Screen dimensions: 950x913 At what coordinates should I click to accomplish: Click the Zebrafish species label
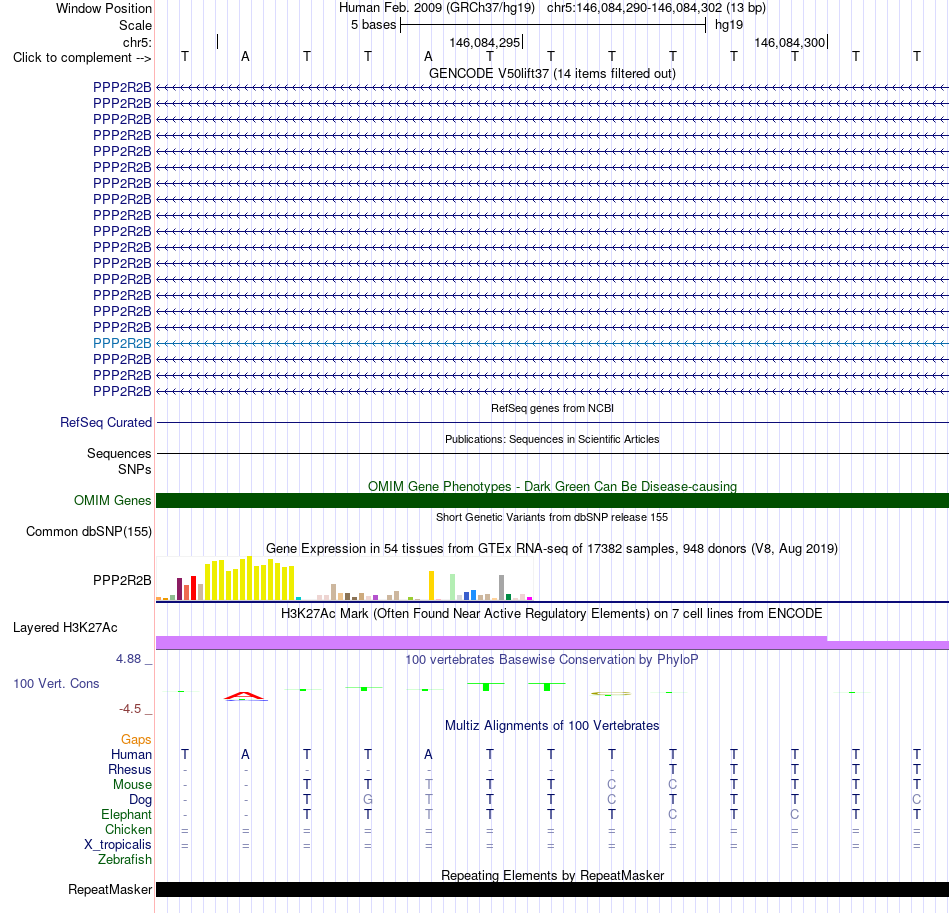tap(125, 860)
